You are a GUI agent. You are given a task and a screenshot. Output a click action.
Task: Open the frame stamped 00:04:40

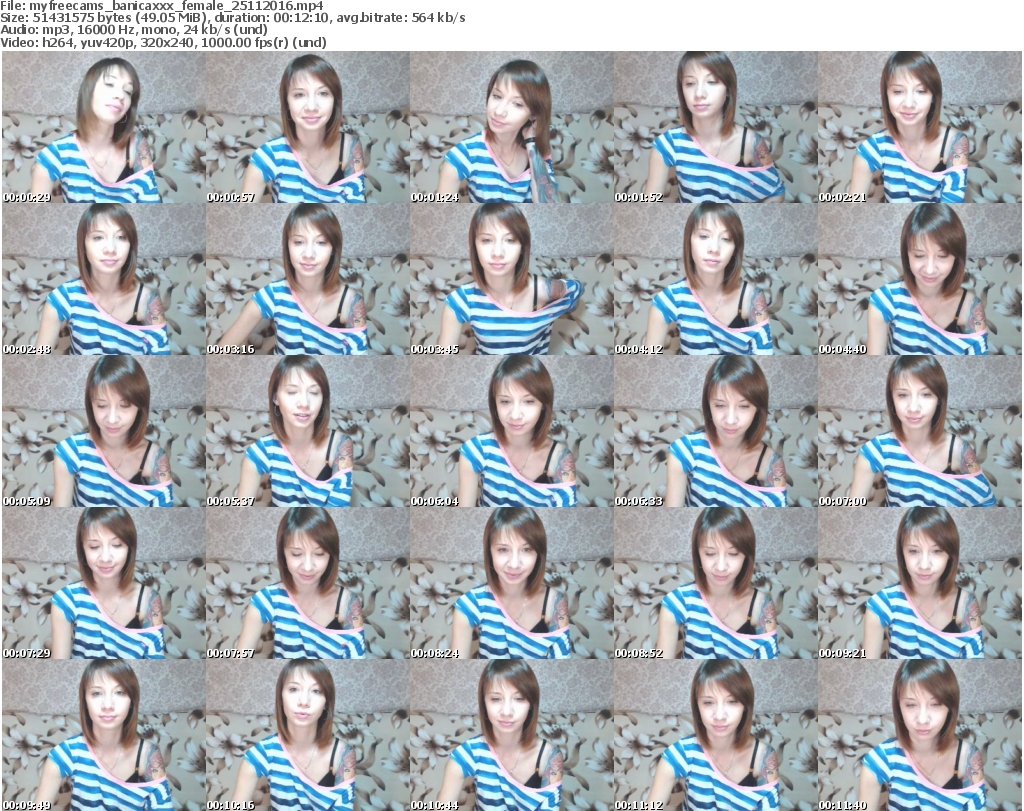pos(920,279)
